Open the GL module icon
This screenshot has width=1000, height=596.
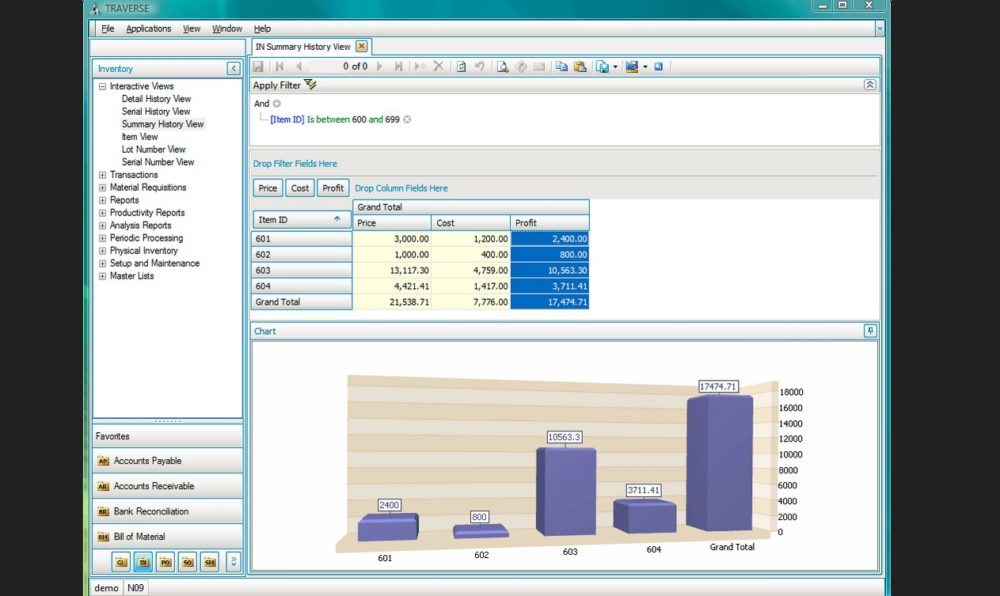tap(121, 563)
